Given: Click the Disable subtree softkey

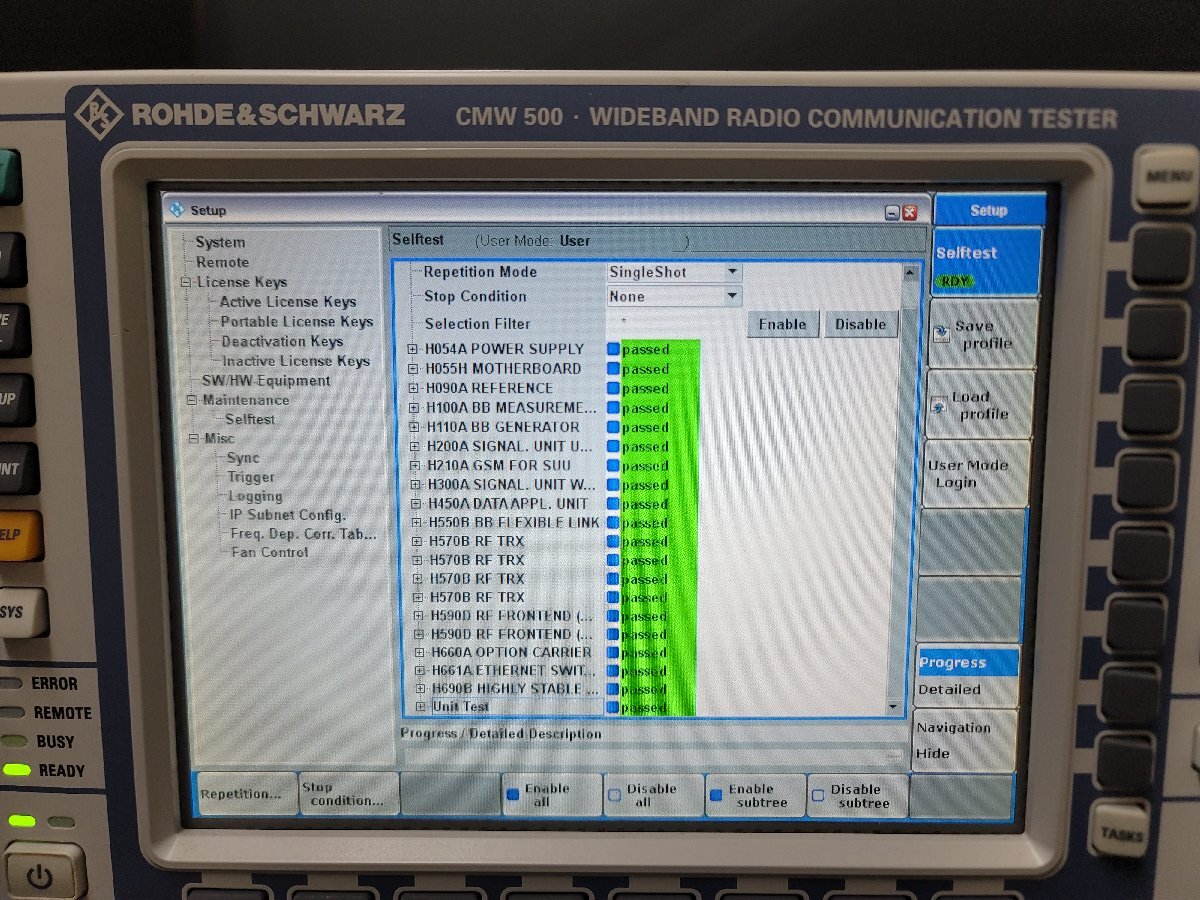Looking at the screenshot, I should [x=858, y=795].
